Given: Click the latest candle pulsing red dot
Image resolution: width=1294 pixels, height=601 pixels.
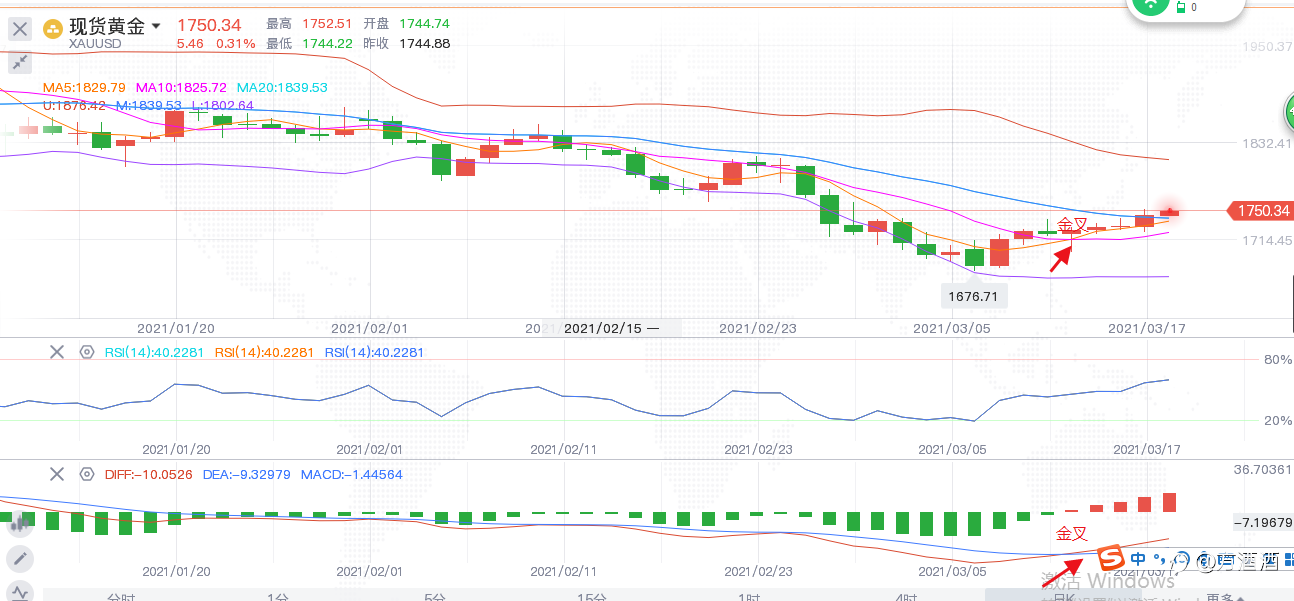Looking at the screenshot, I should point(1169,212).
